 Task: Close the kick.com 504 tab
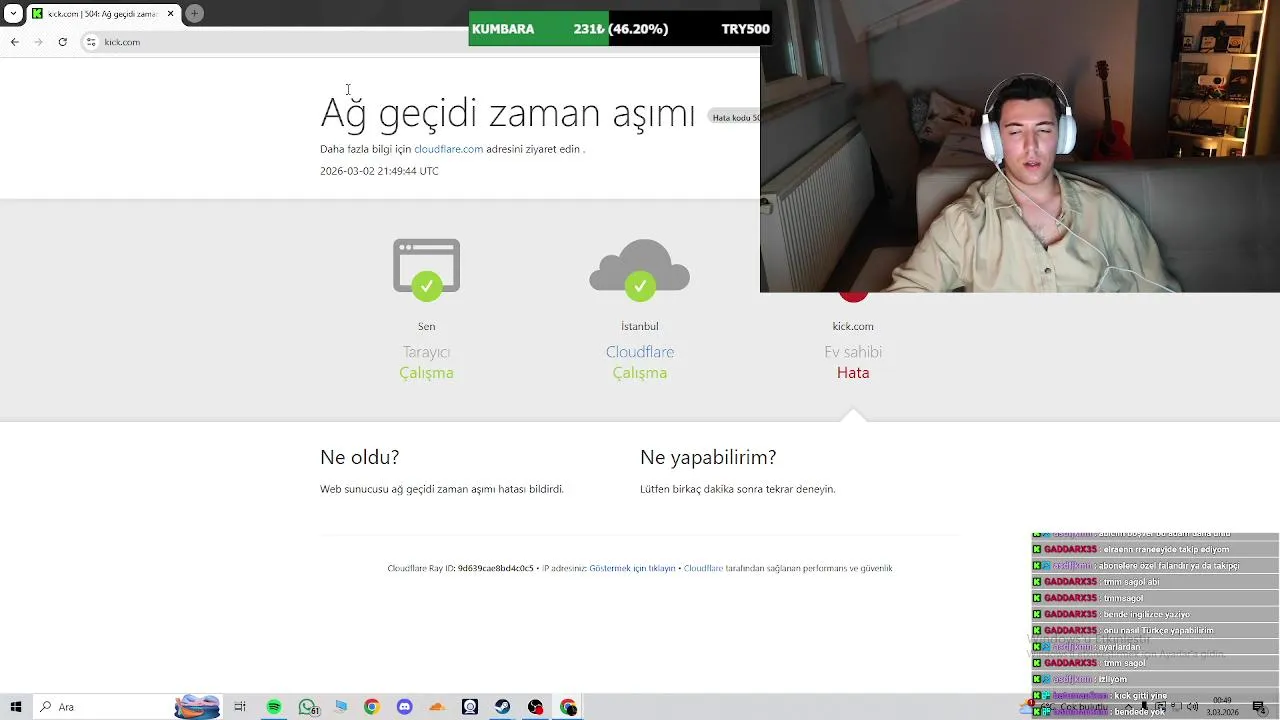[x=170, y=13]
